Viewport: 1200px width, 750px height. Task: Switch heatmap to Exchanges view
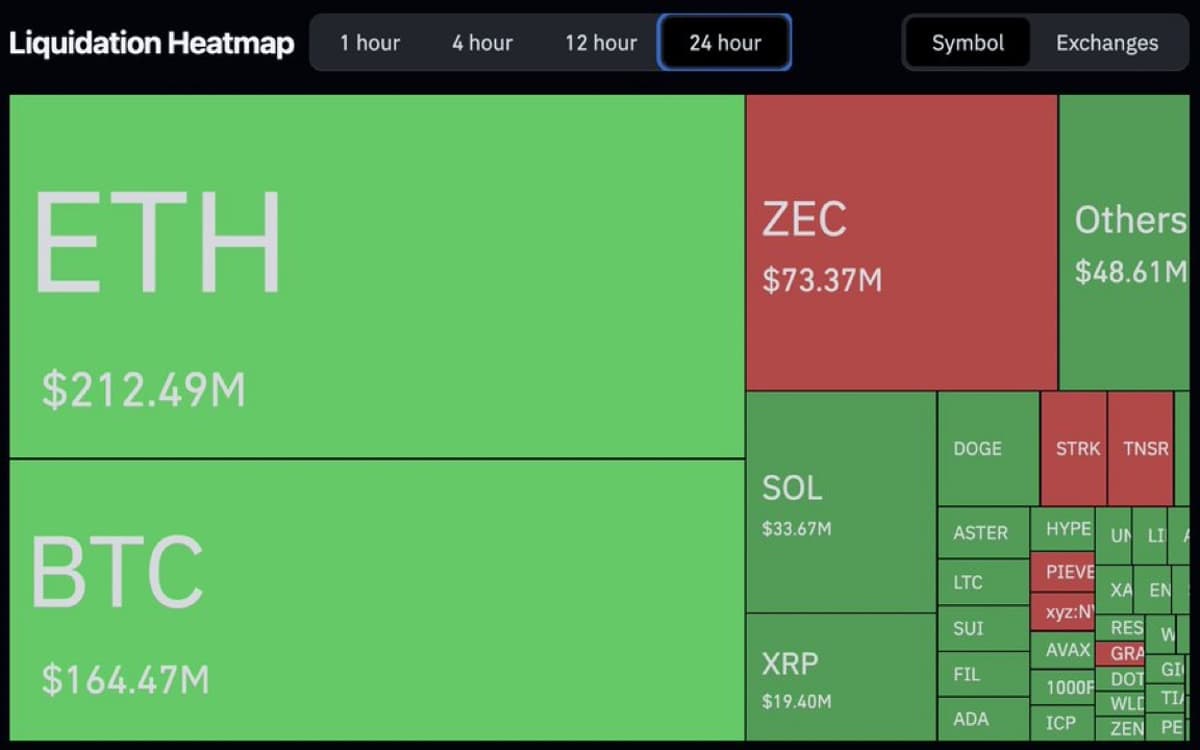click(1106, 43)
